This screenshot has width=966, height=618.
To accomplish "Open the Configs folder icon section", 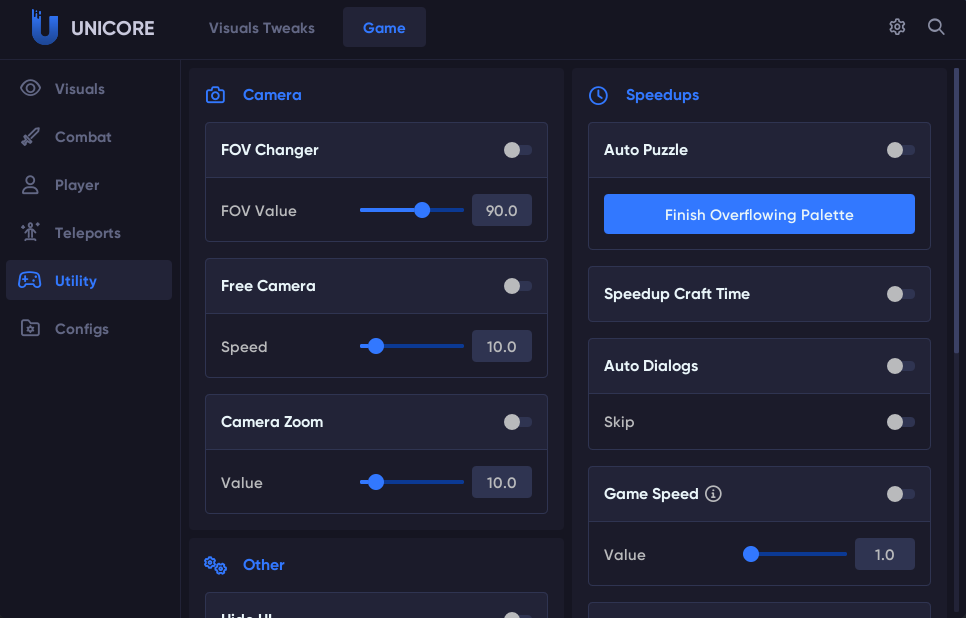I will pyautogui.click(x=31, y=329).
